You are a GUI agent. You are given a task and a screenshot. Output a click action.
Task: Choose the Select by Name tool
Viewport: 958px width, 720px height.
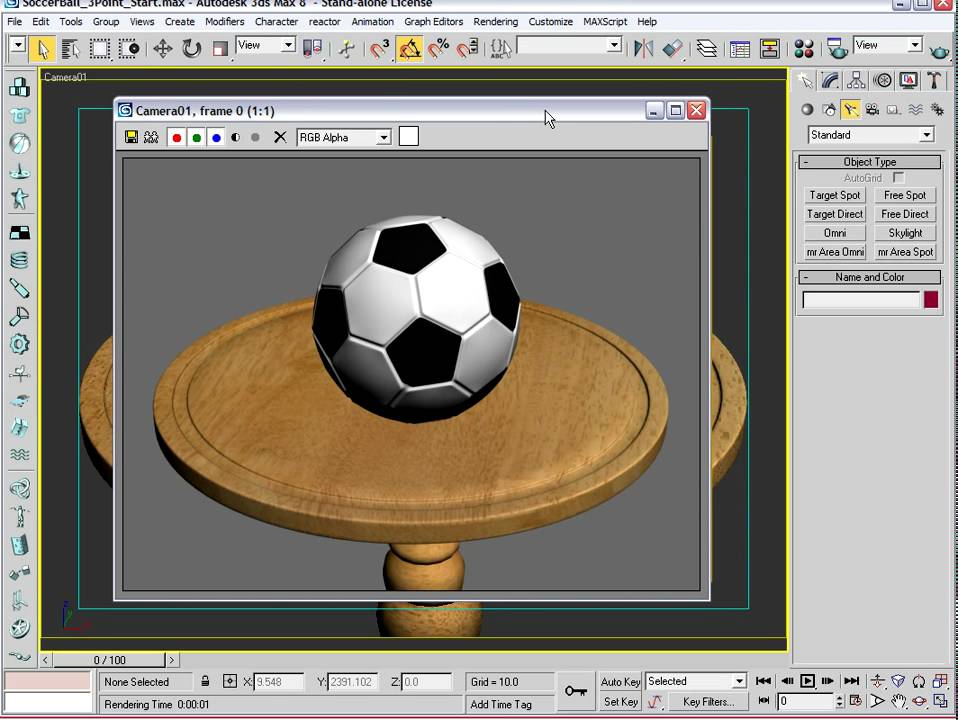click(71, 48)
